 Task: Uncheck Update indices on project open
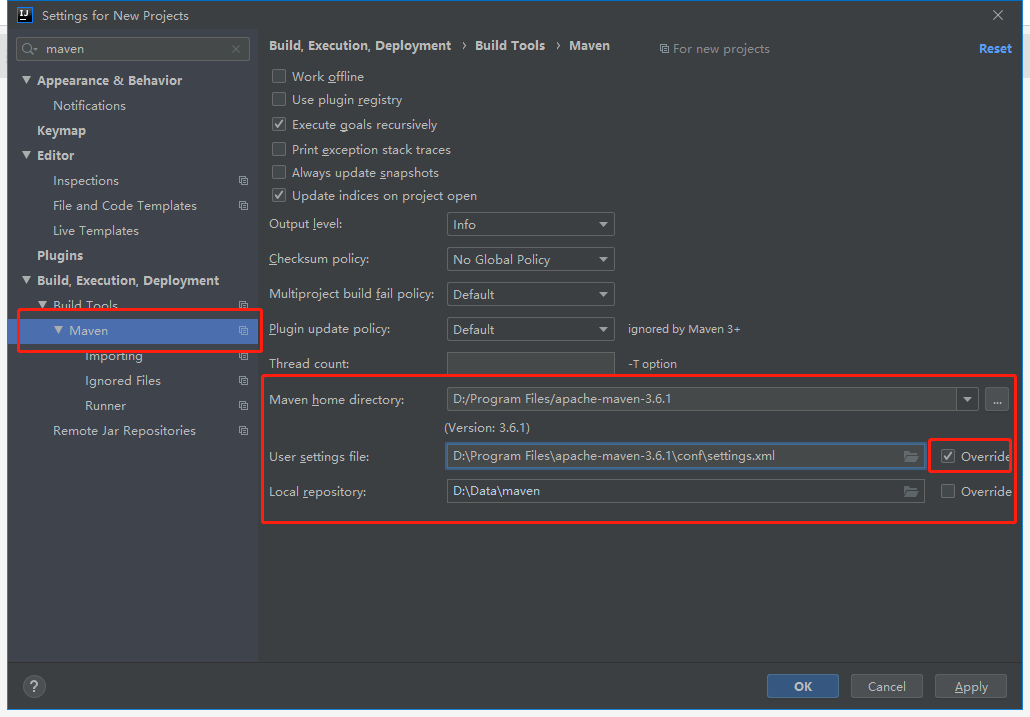click(279, 195)
